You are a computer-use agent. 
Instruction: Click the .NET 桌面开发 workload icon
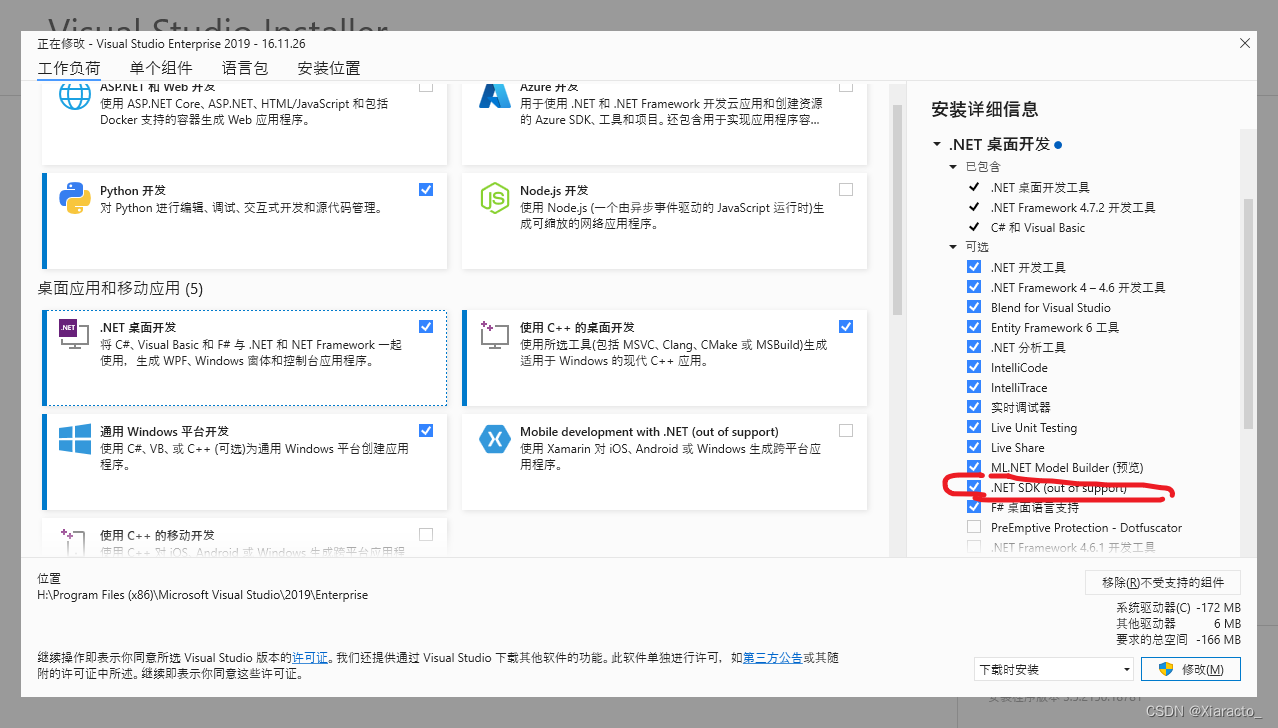73,335
